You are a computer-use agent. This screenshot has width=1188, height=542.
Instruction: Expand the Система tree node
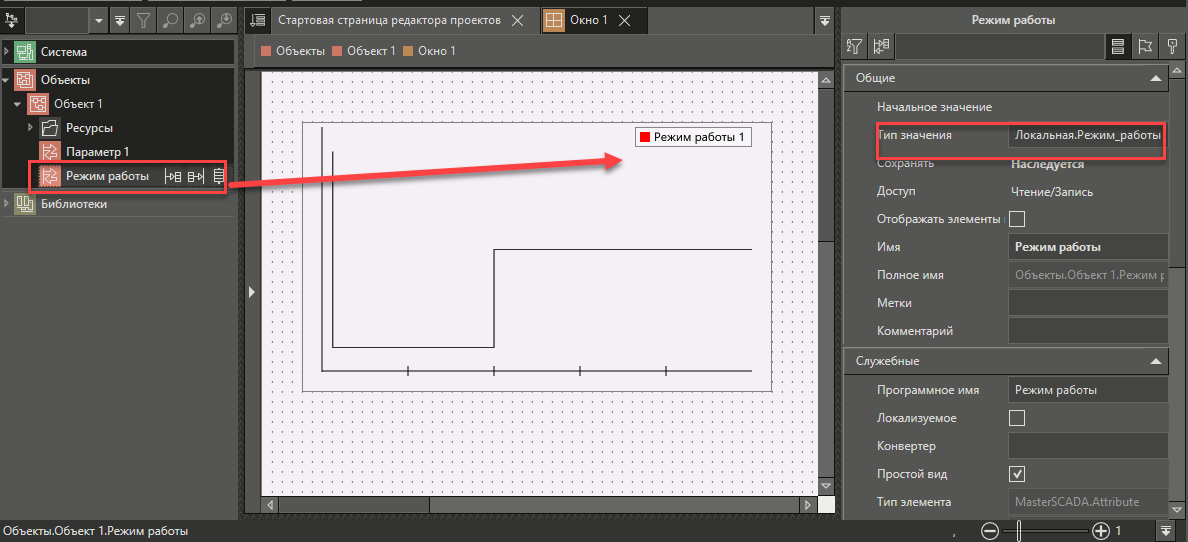coord(7,51)
